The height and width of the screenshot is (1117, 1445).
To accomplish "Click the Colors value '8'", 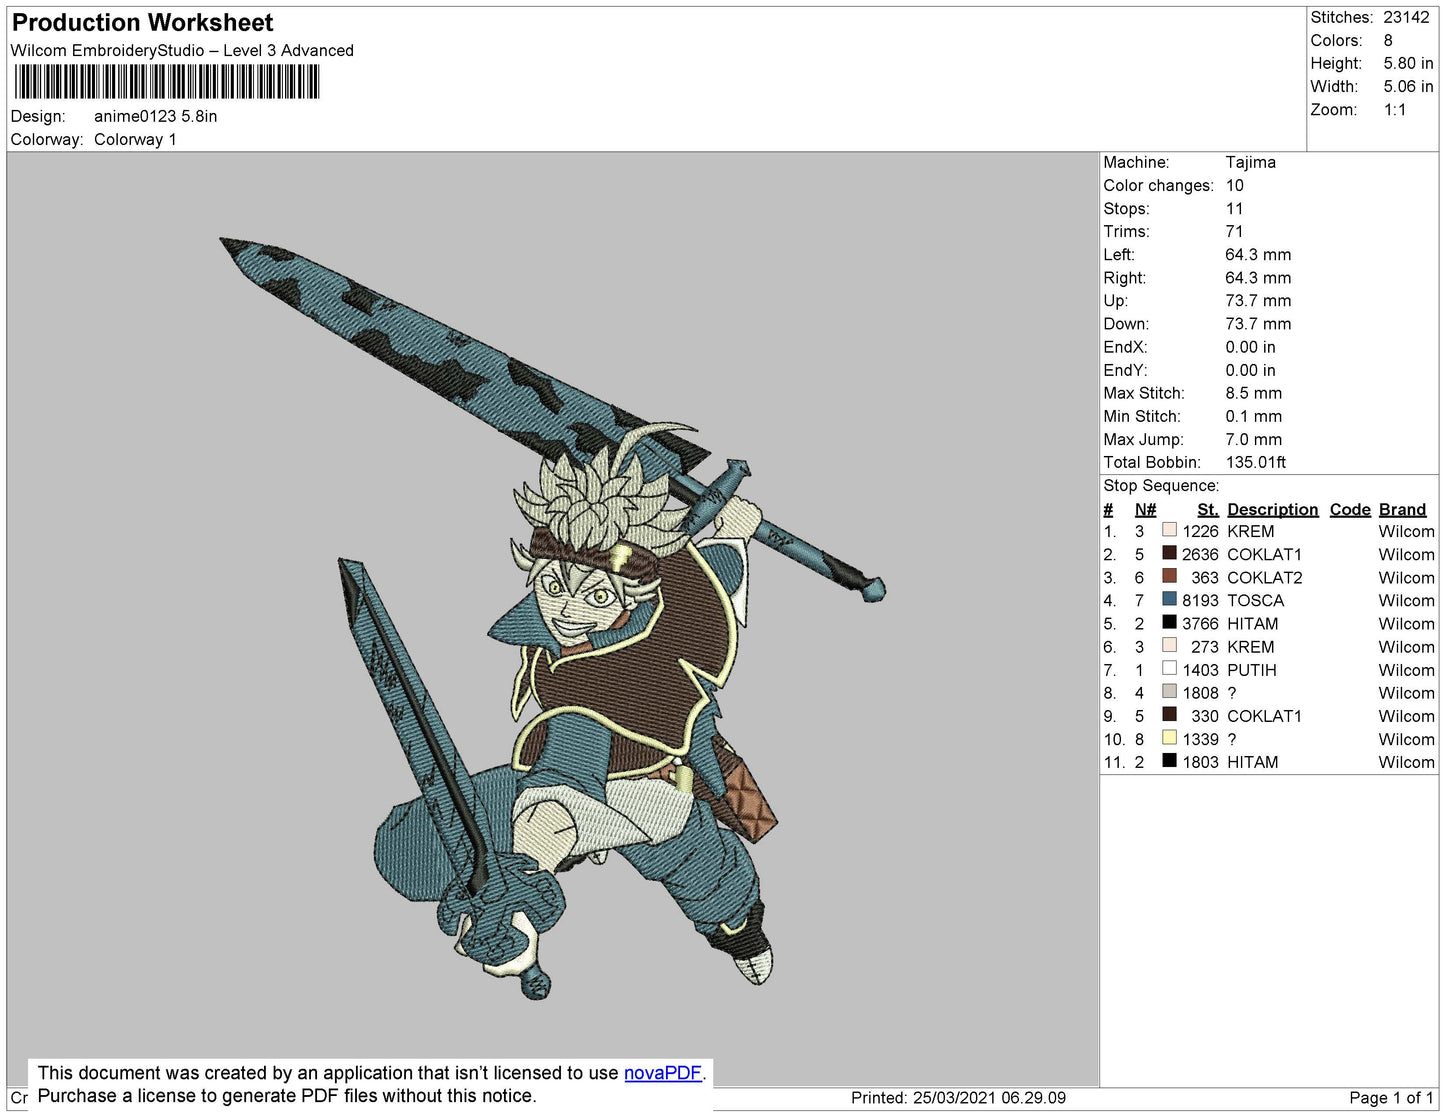I will coord(1388,40).
